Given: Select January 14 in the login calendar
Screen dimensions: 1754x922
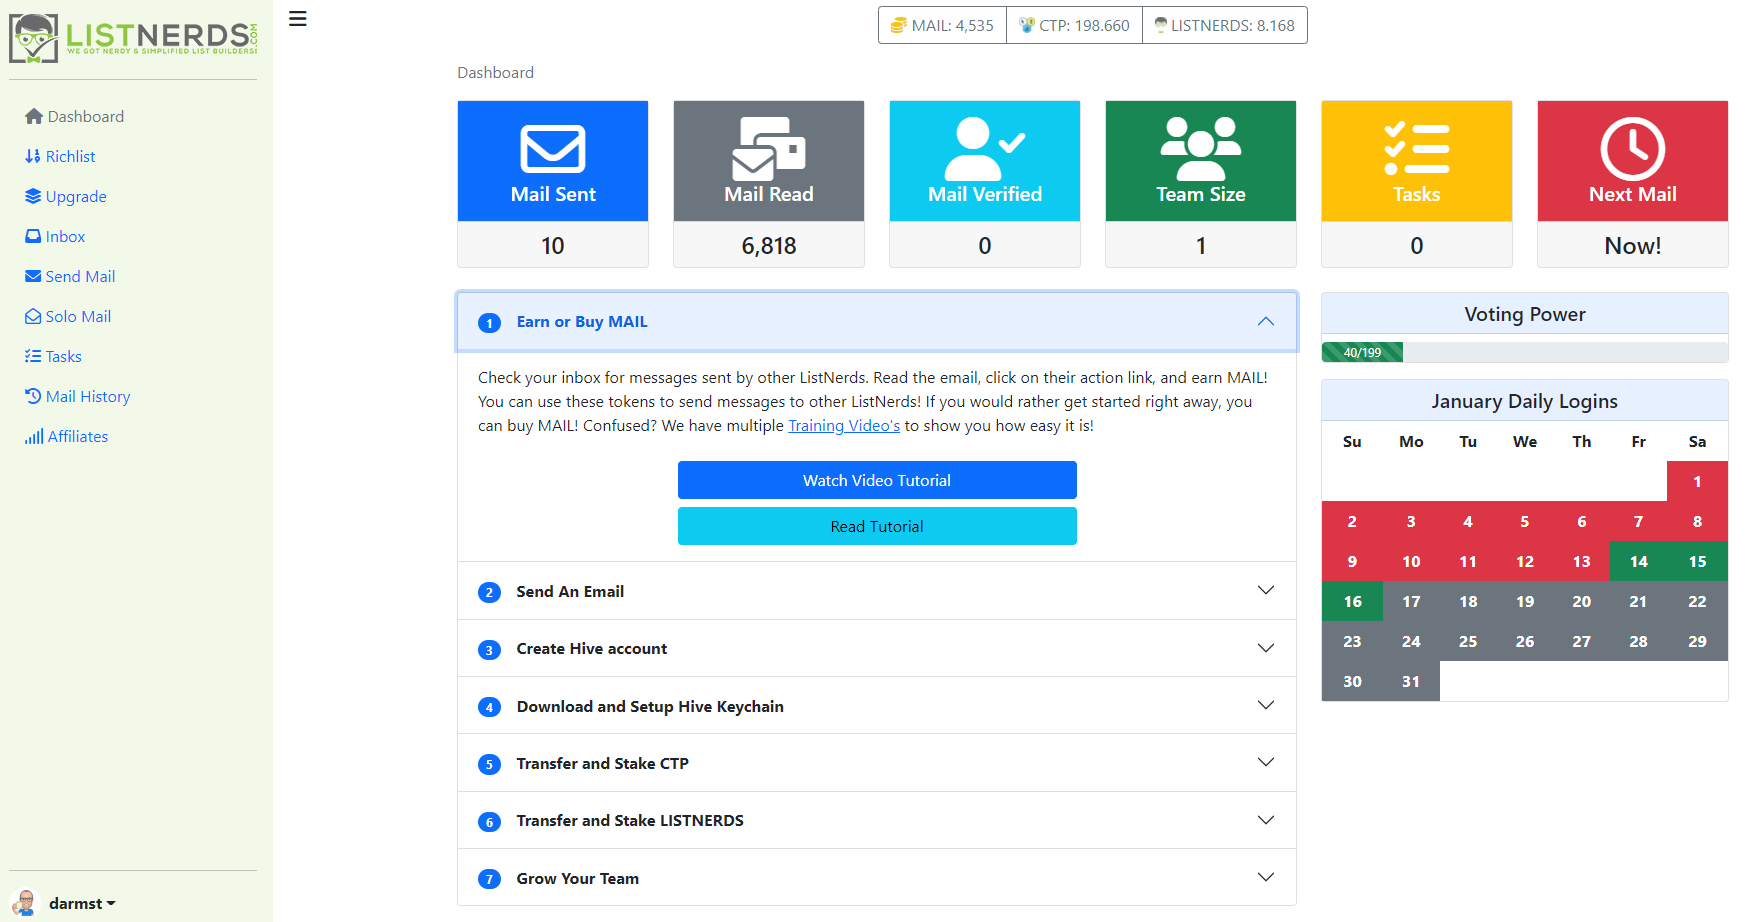Looking at the screenshot, I should point(1638,561).
